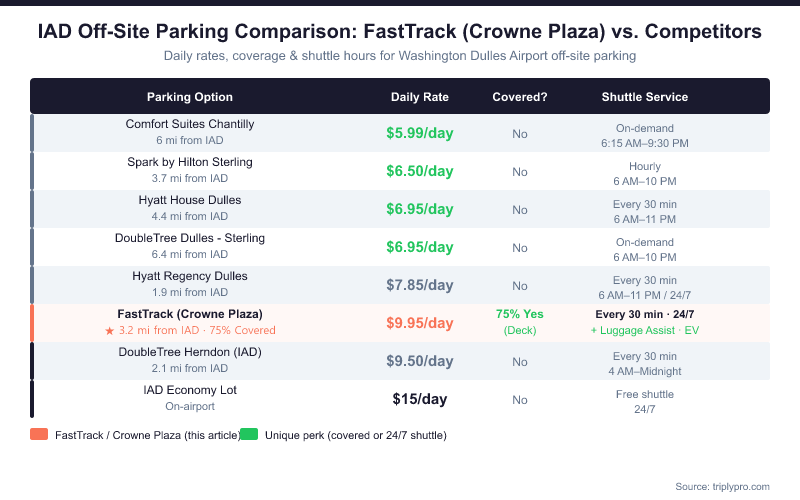The height and width of the screenshot is (500, 800).
Task: Select the Parking Option column header
Action: tap(190, 97)
